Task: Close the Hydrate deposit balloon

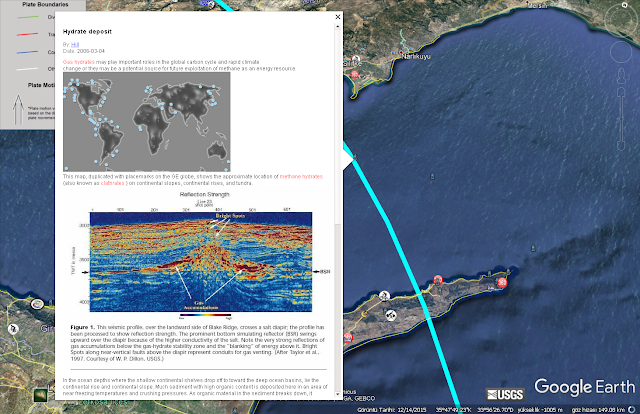Action: pyautogui.click(x=338, y=17)
